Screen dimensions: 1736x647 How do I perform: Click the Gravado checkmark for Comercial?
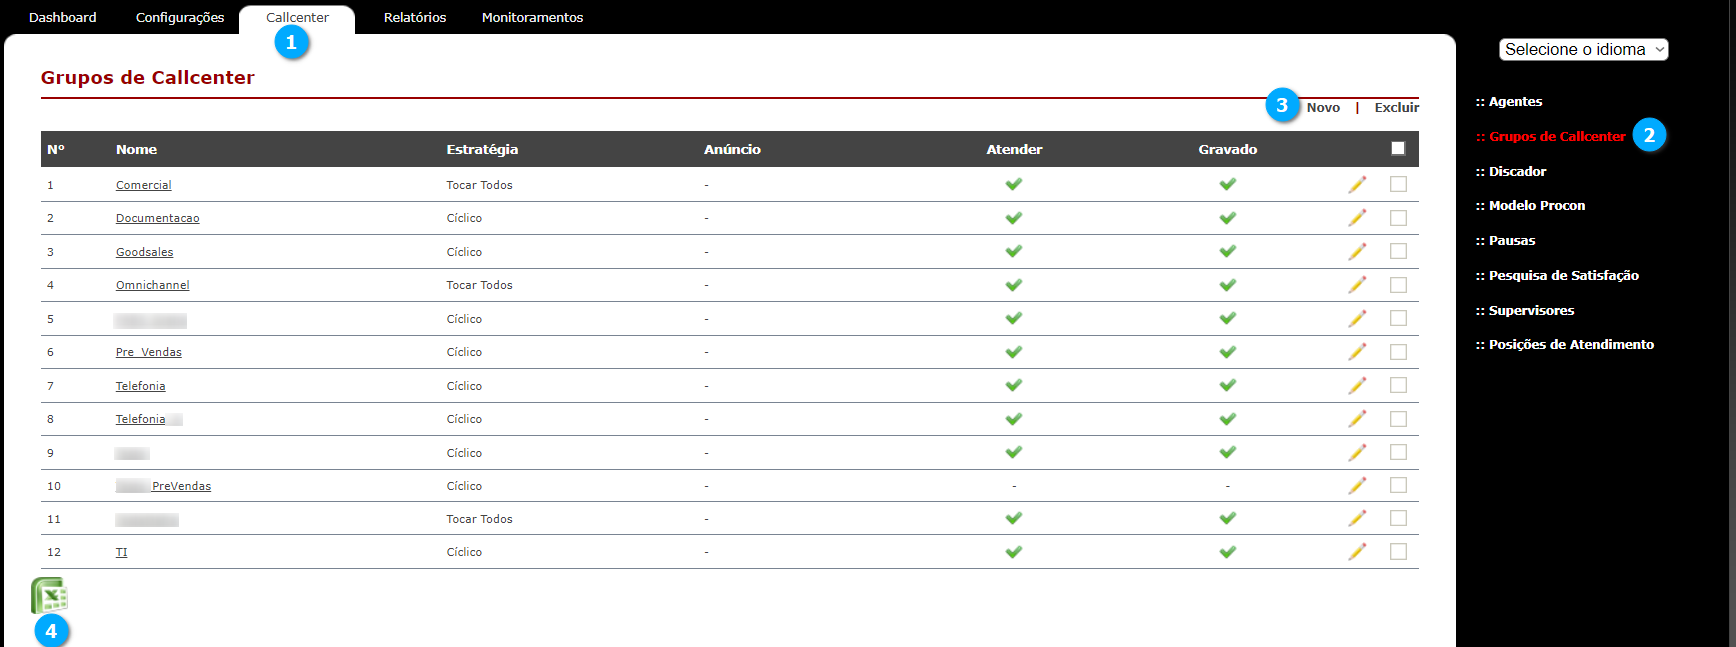[1228, 184]
